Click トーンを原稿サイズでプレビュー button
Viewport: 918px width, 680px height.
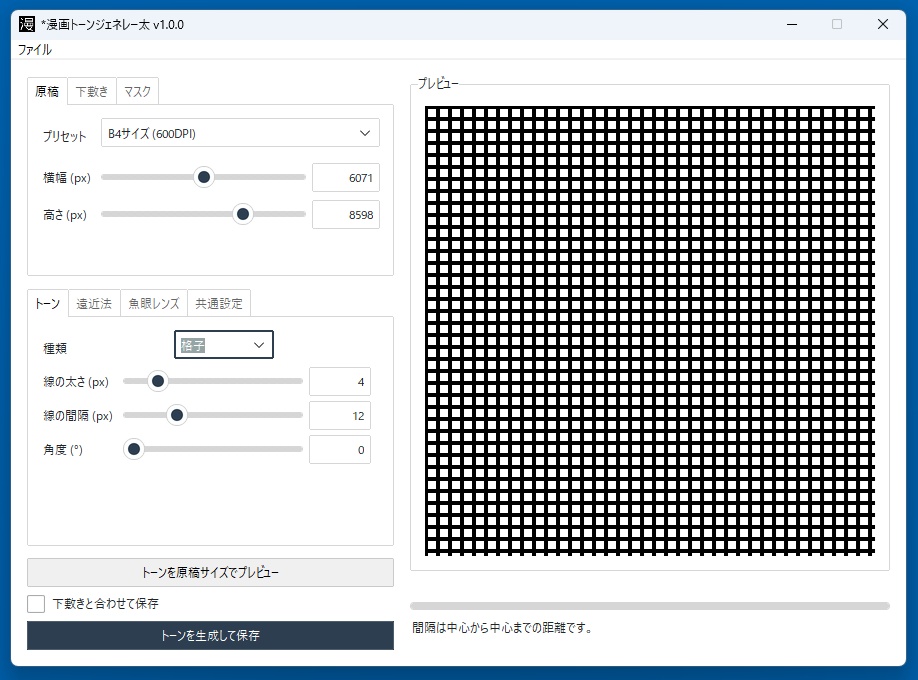(210, 572)
